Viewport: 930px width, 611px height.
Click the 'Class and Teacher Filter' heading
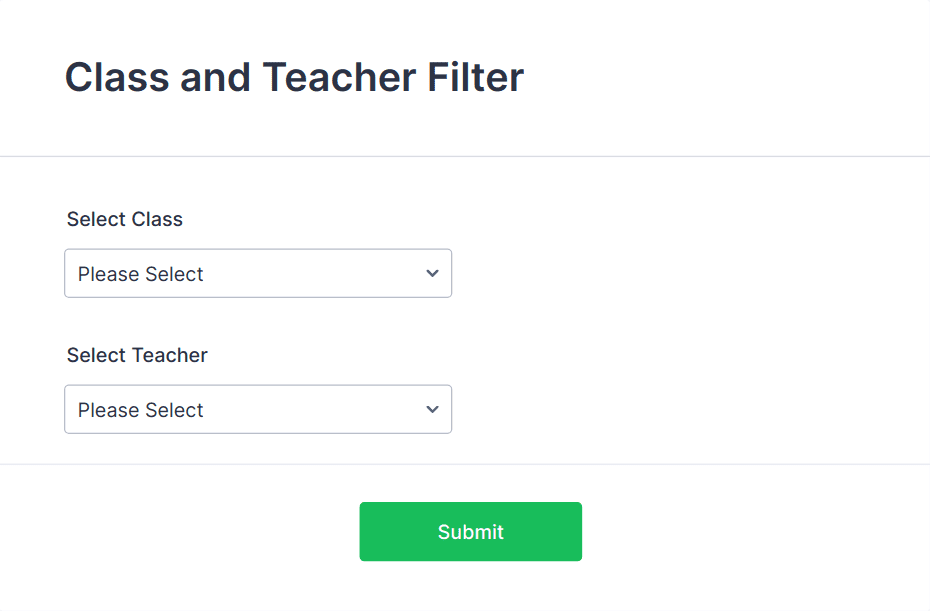[294, 77]
